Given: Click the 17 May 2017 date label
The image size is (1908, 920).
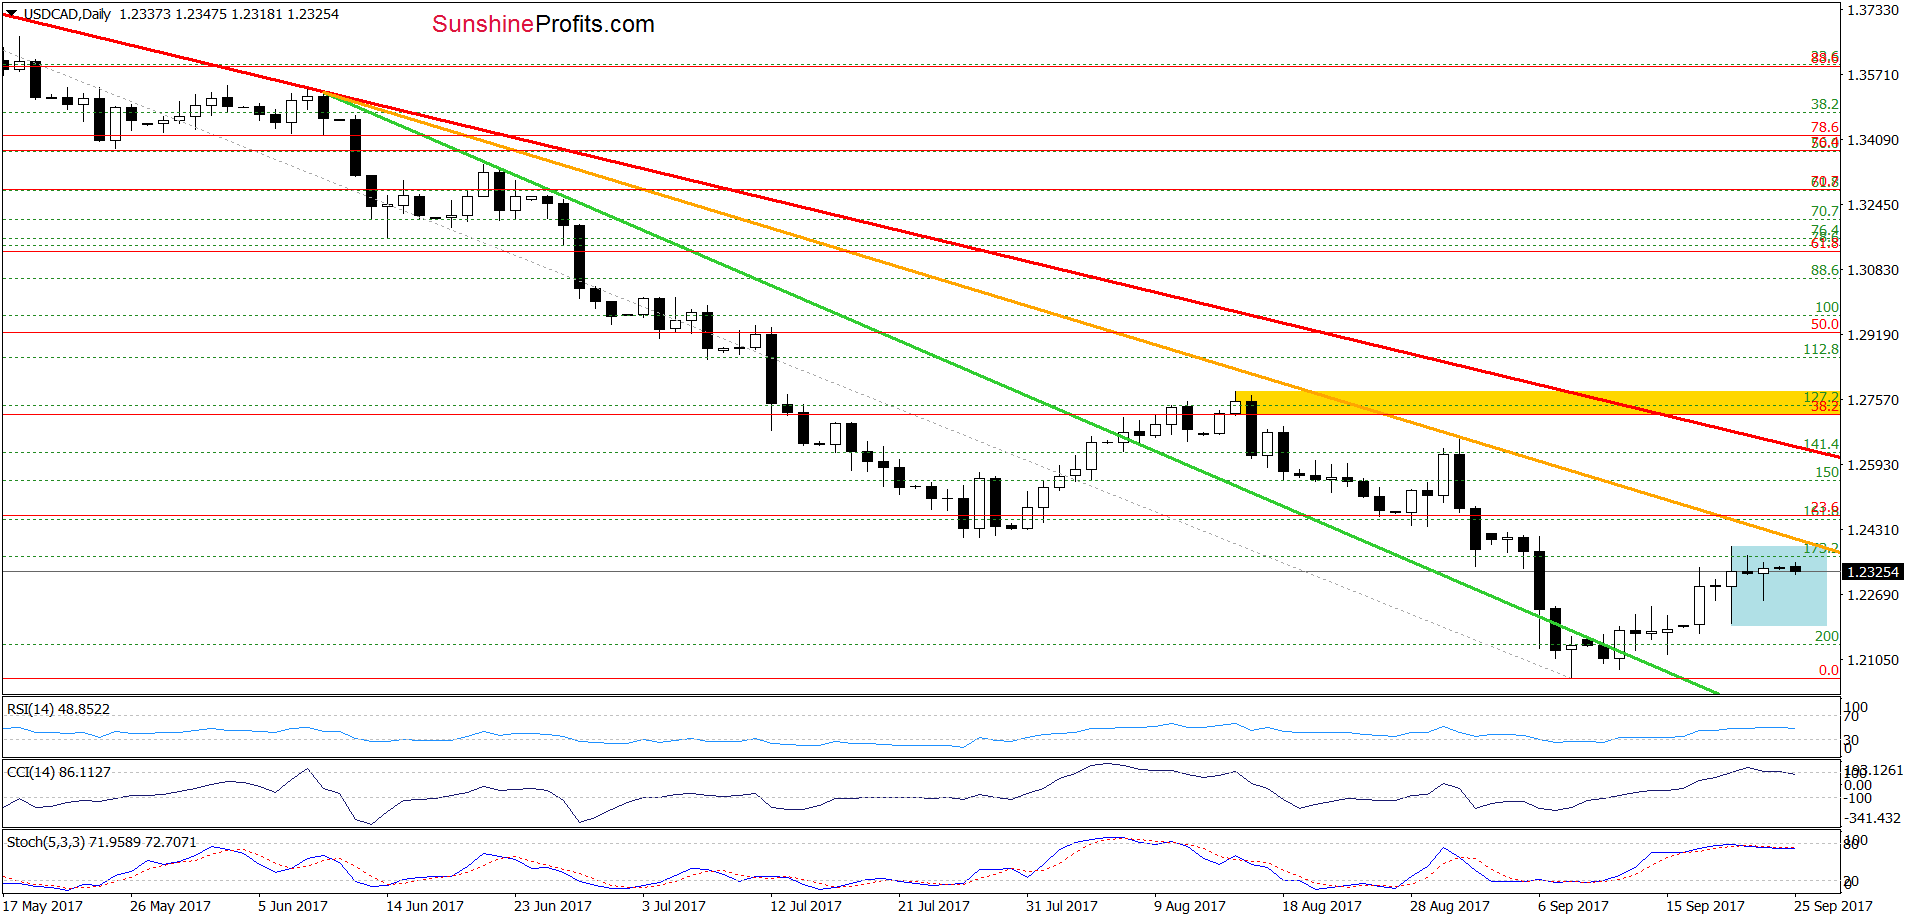Looking at the screenshot, I should pyautogui.click(x=43, y=906).
